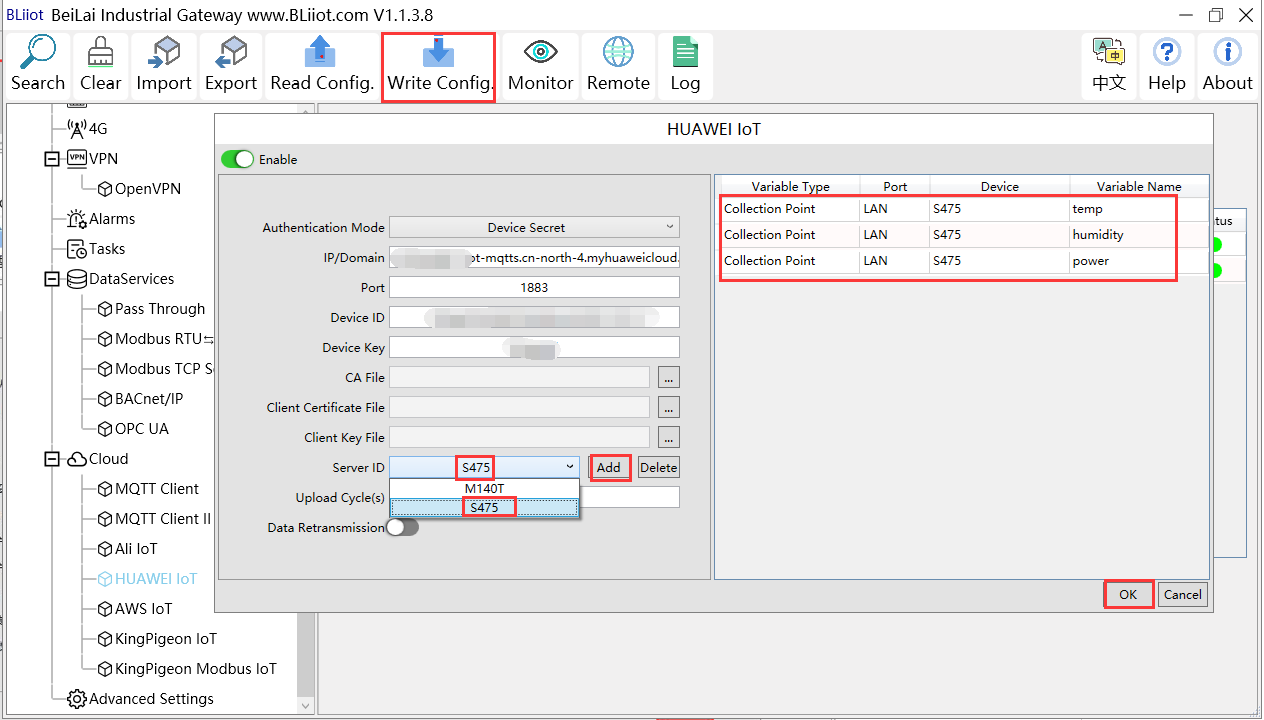Switch language to Chinese
Screen dimensions: 1264x720
tap(1109, 66)
